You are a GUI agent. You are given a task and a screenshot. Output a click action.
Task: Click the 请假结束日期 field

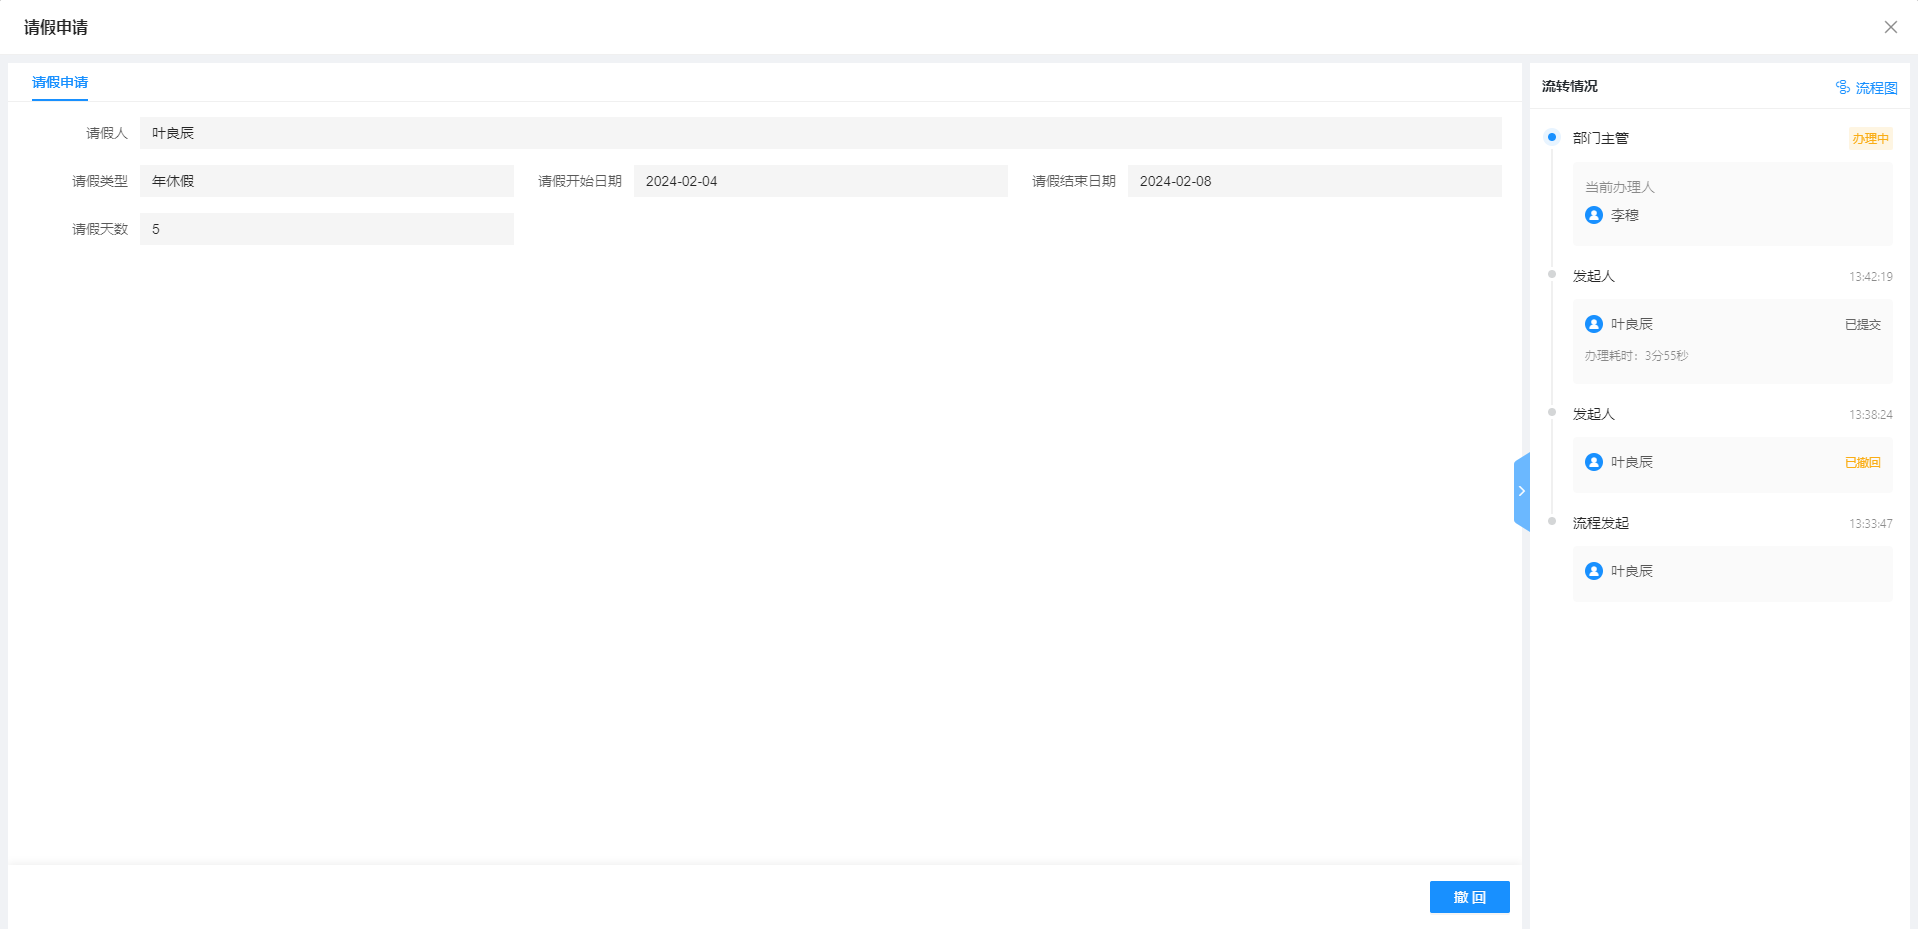pos(1314,181)
